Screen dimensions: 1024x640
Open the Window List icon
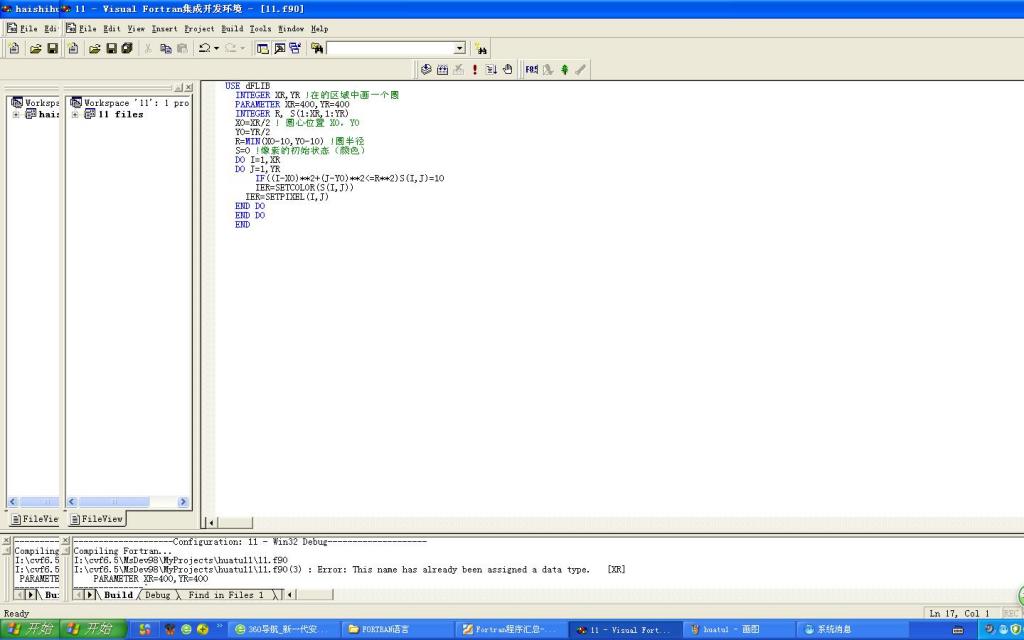(x=295, y=48)
